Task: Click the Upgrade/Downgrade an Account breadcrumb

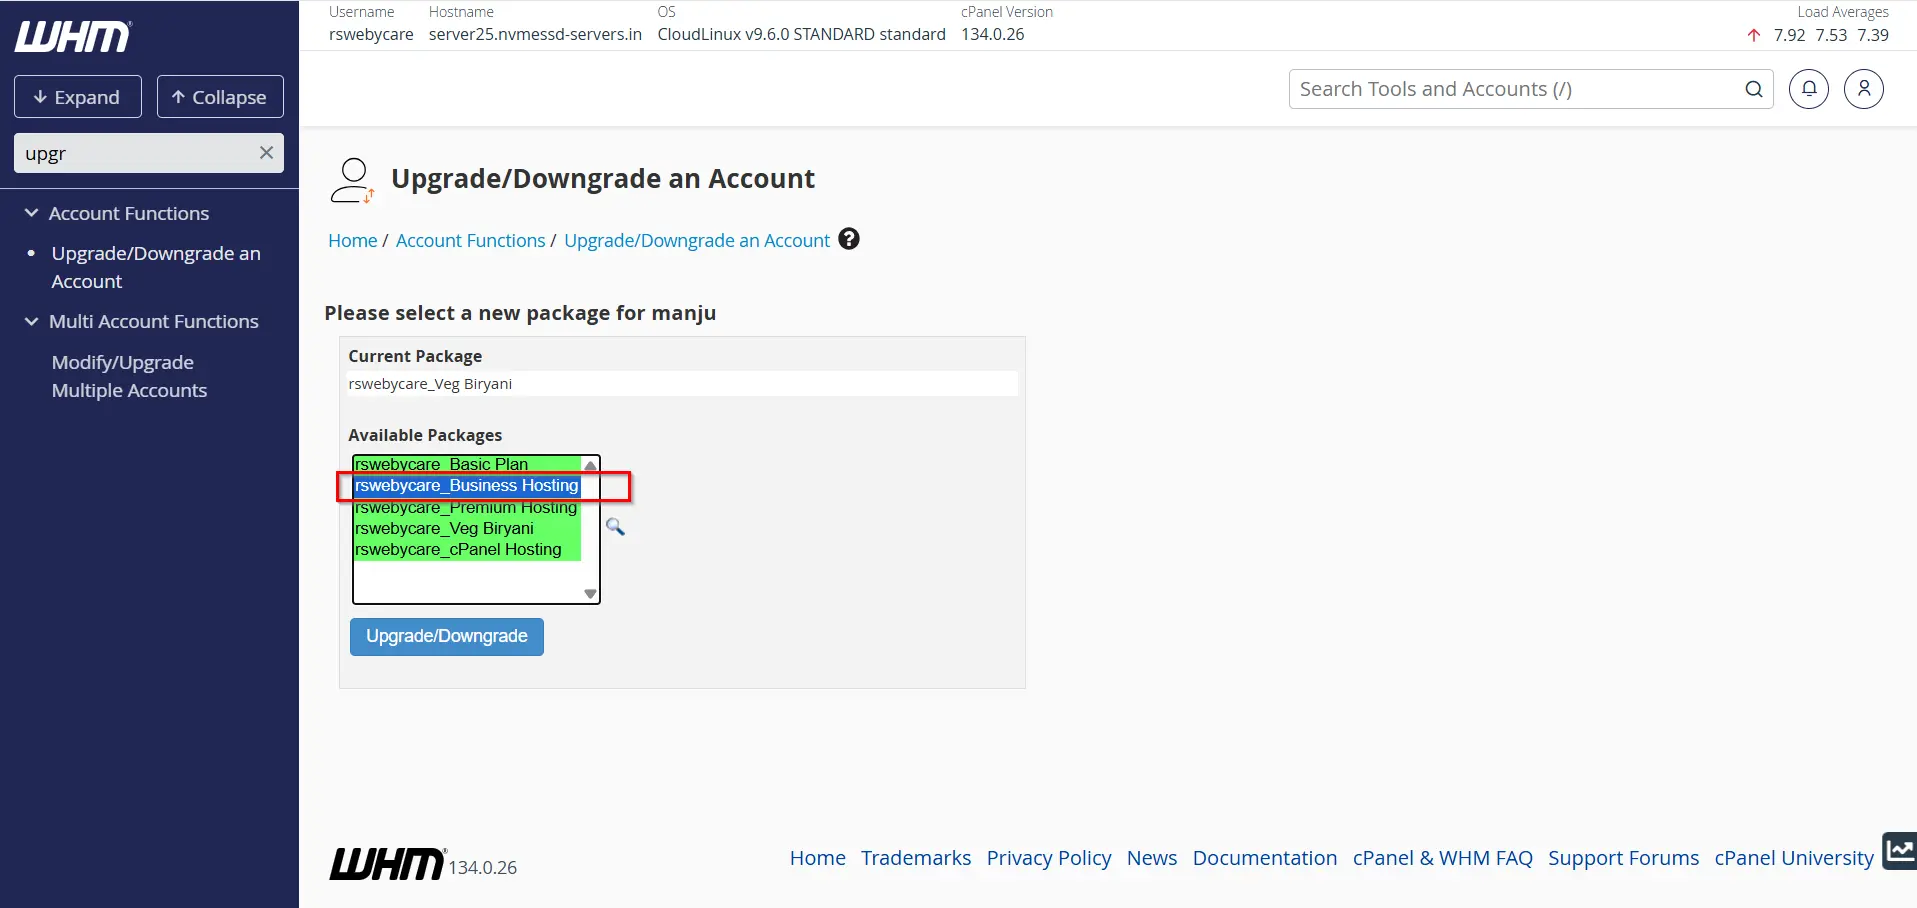Action: tap(697, 240)
